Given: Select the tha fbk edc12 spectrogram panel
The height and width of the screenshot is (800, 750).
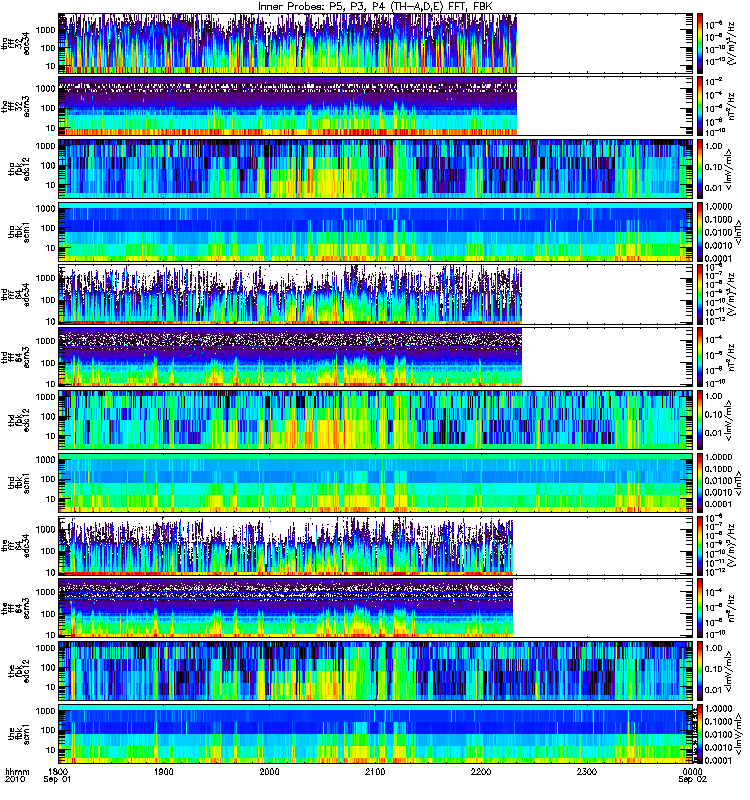Looking at the screenshot, I should click(x=376, y=169).
